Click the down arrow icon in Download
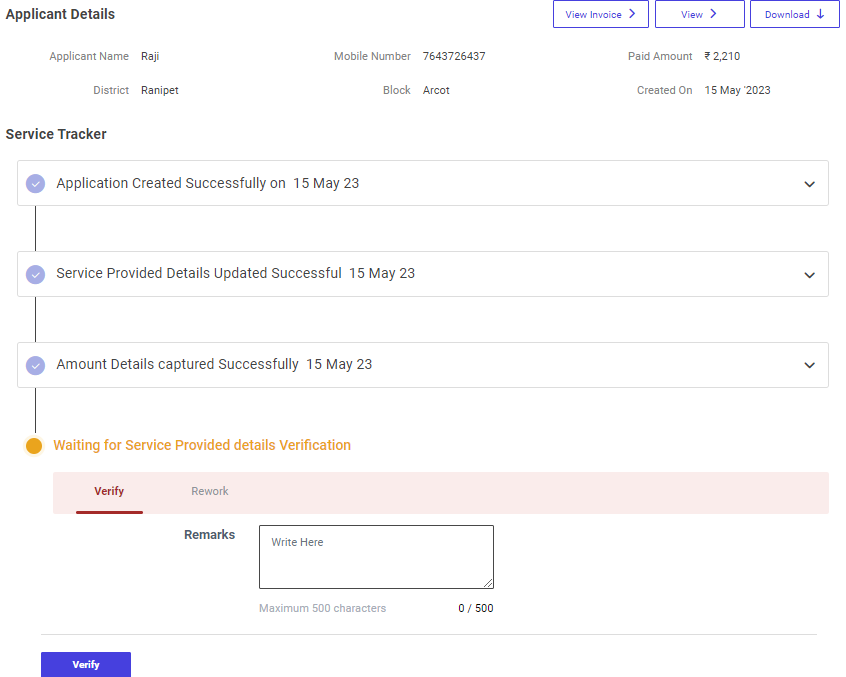 tap(821, 14)
